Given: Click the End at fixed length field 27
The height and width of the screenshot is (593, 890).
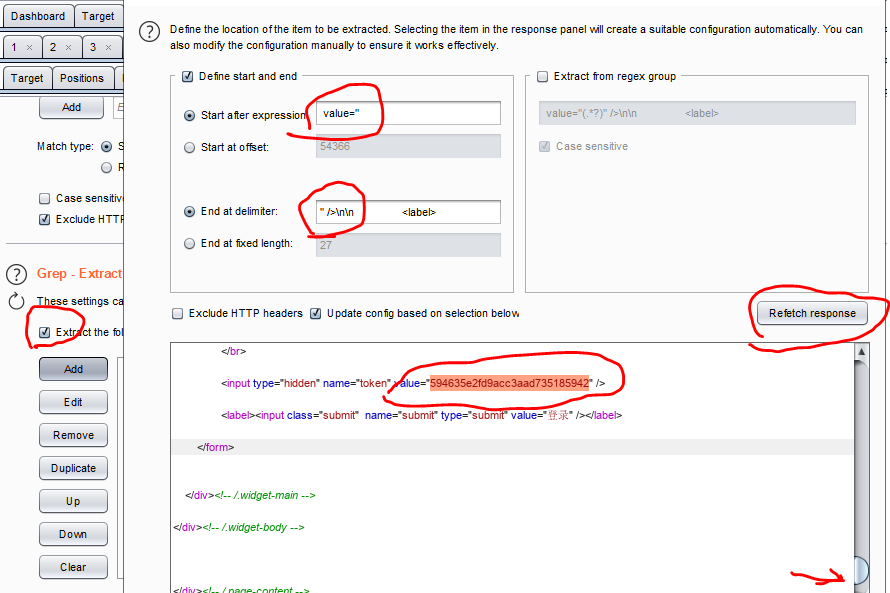Looking at the screenshot, I should pyautogui.click(x=408, y=245).
